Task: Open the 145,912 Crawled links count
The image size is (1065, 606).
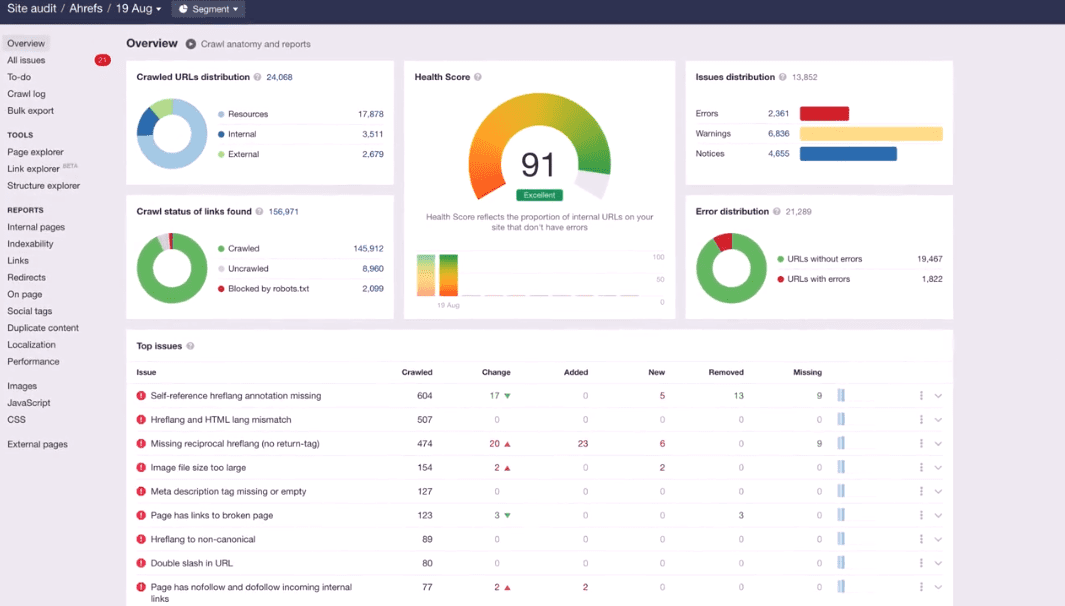Action: (x=368, y=249)
